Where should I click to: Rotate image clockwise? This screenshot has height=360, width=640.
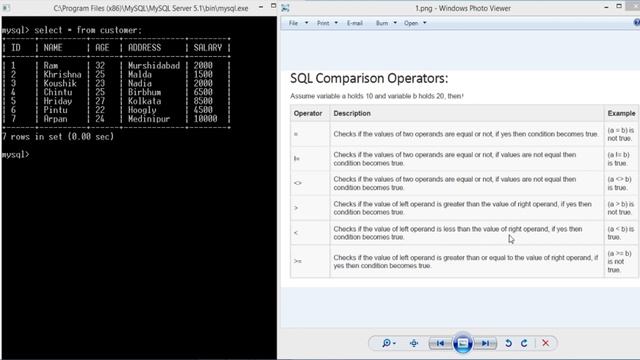click(x=524, y=343)
